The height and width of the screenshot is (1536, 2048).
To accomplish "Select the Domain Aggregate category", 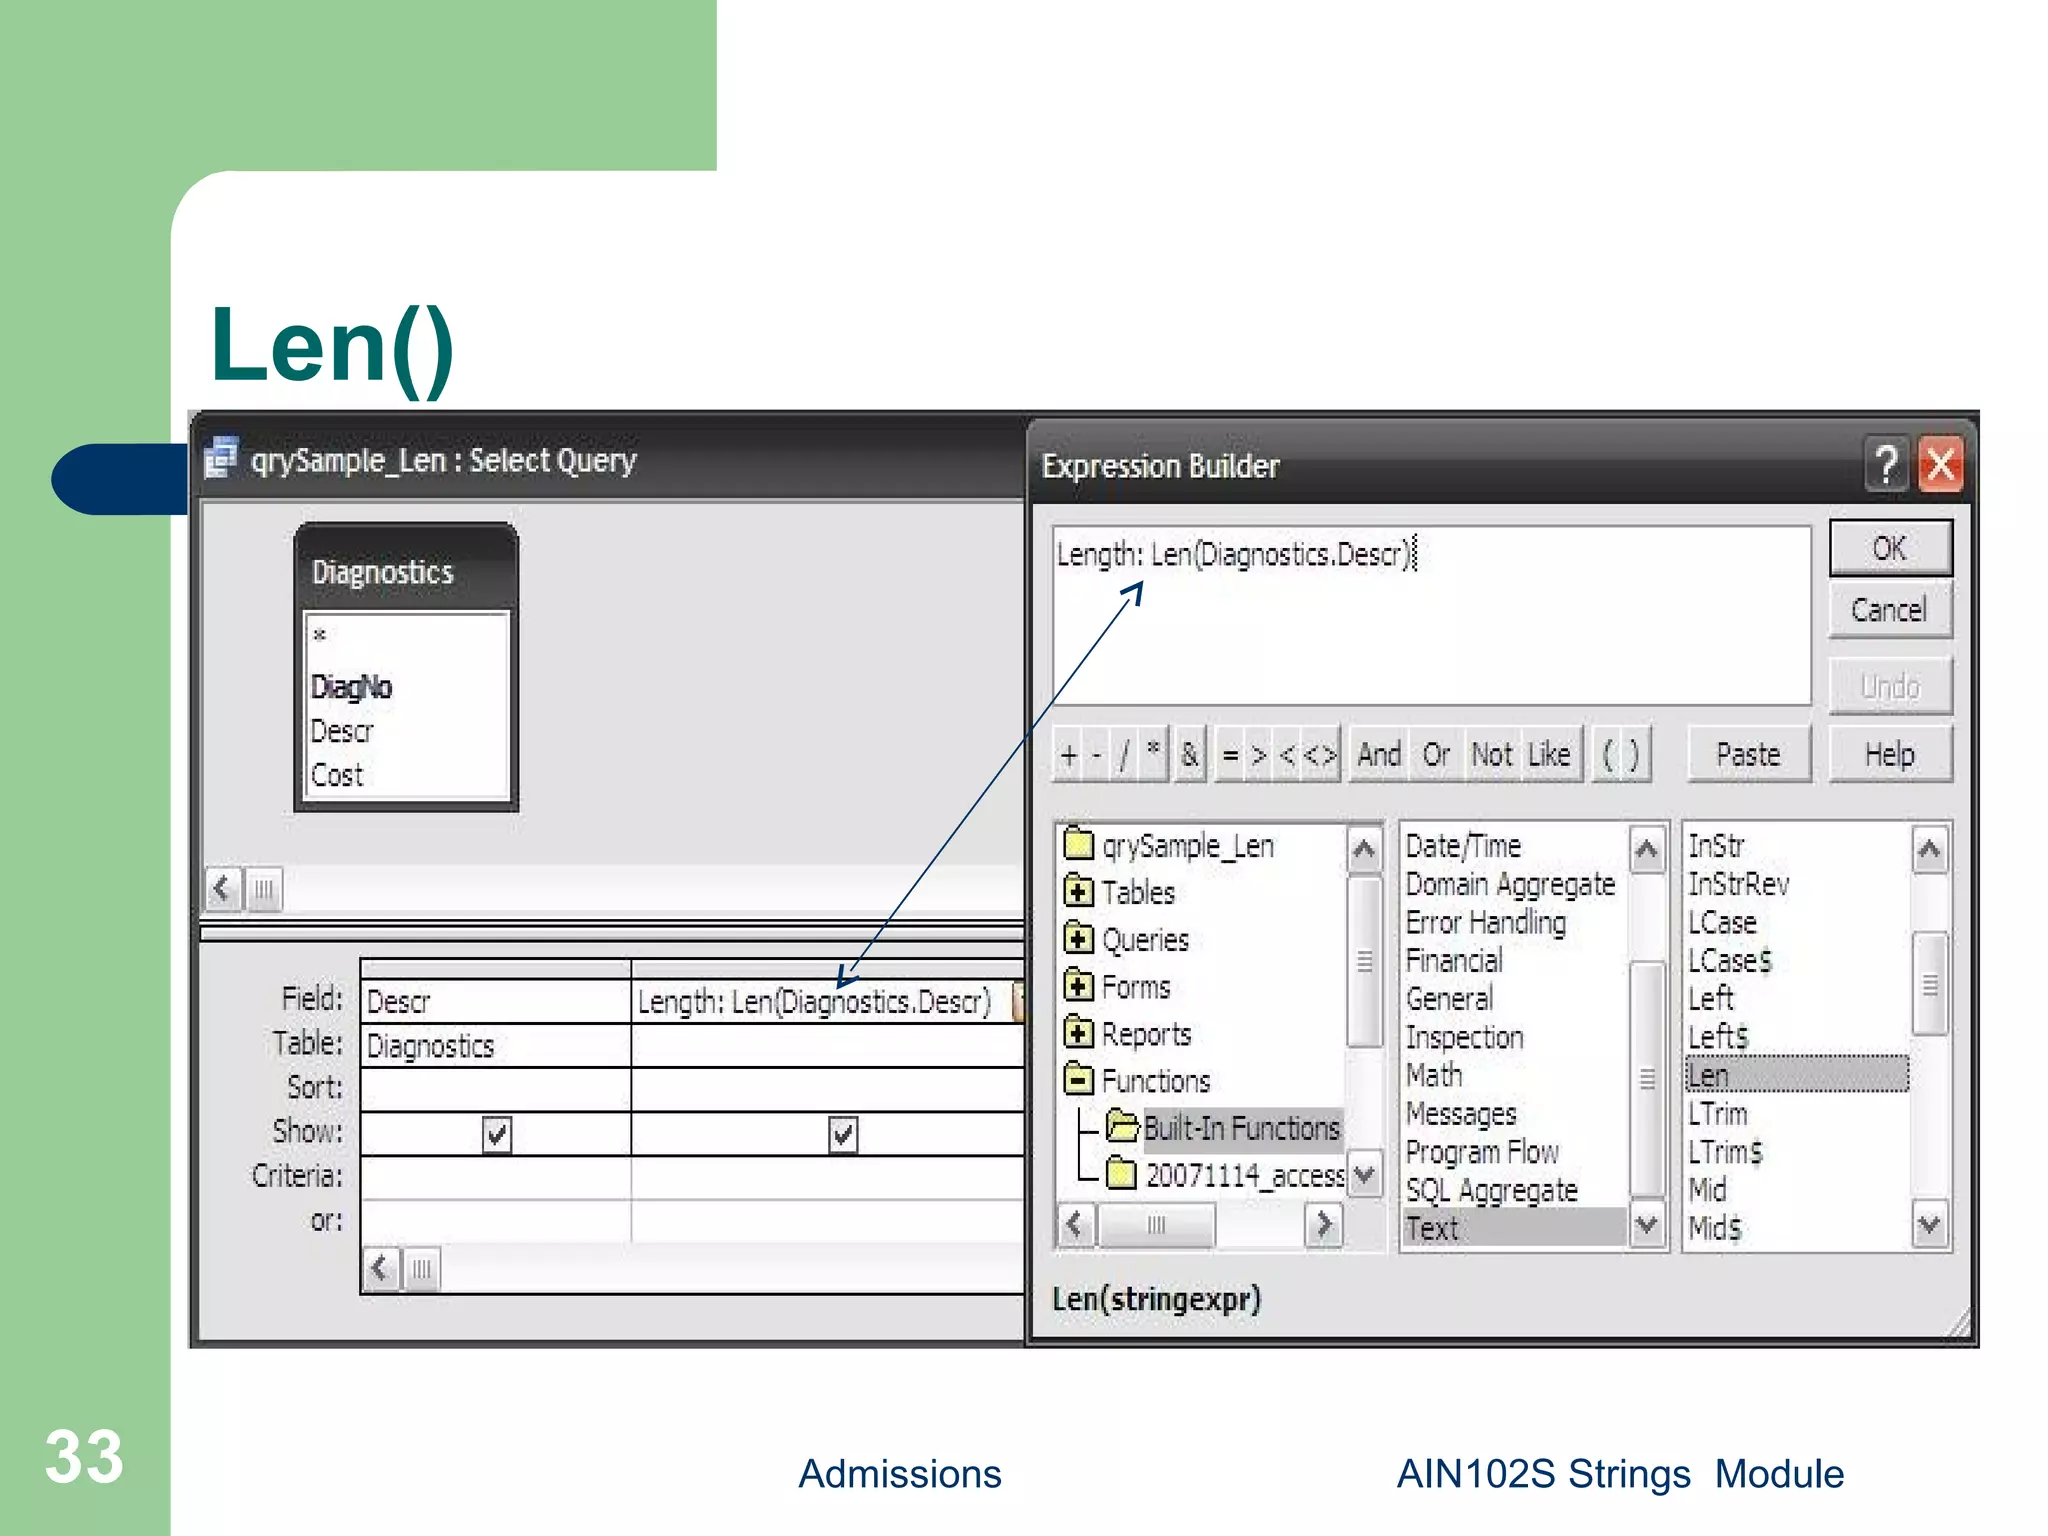I will [x=1510, y=884].
